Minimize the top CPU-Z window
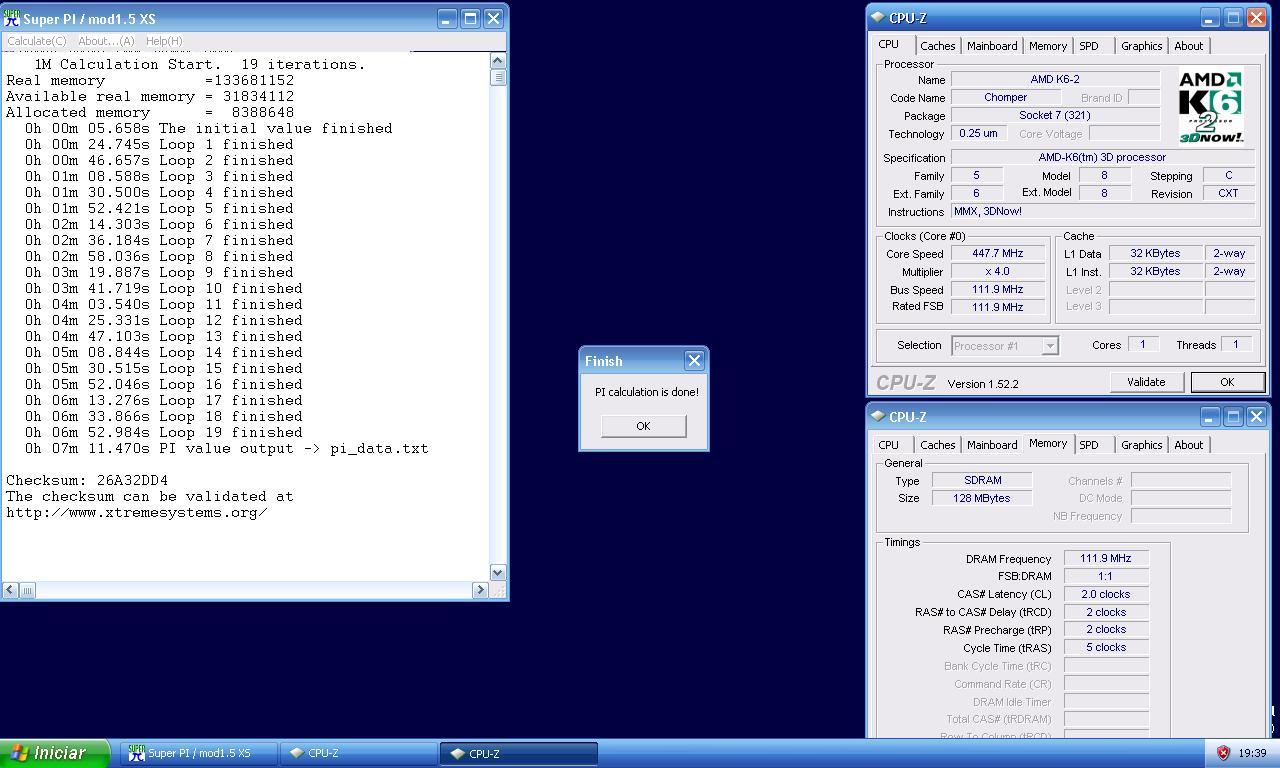 (1210, 17)
